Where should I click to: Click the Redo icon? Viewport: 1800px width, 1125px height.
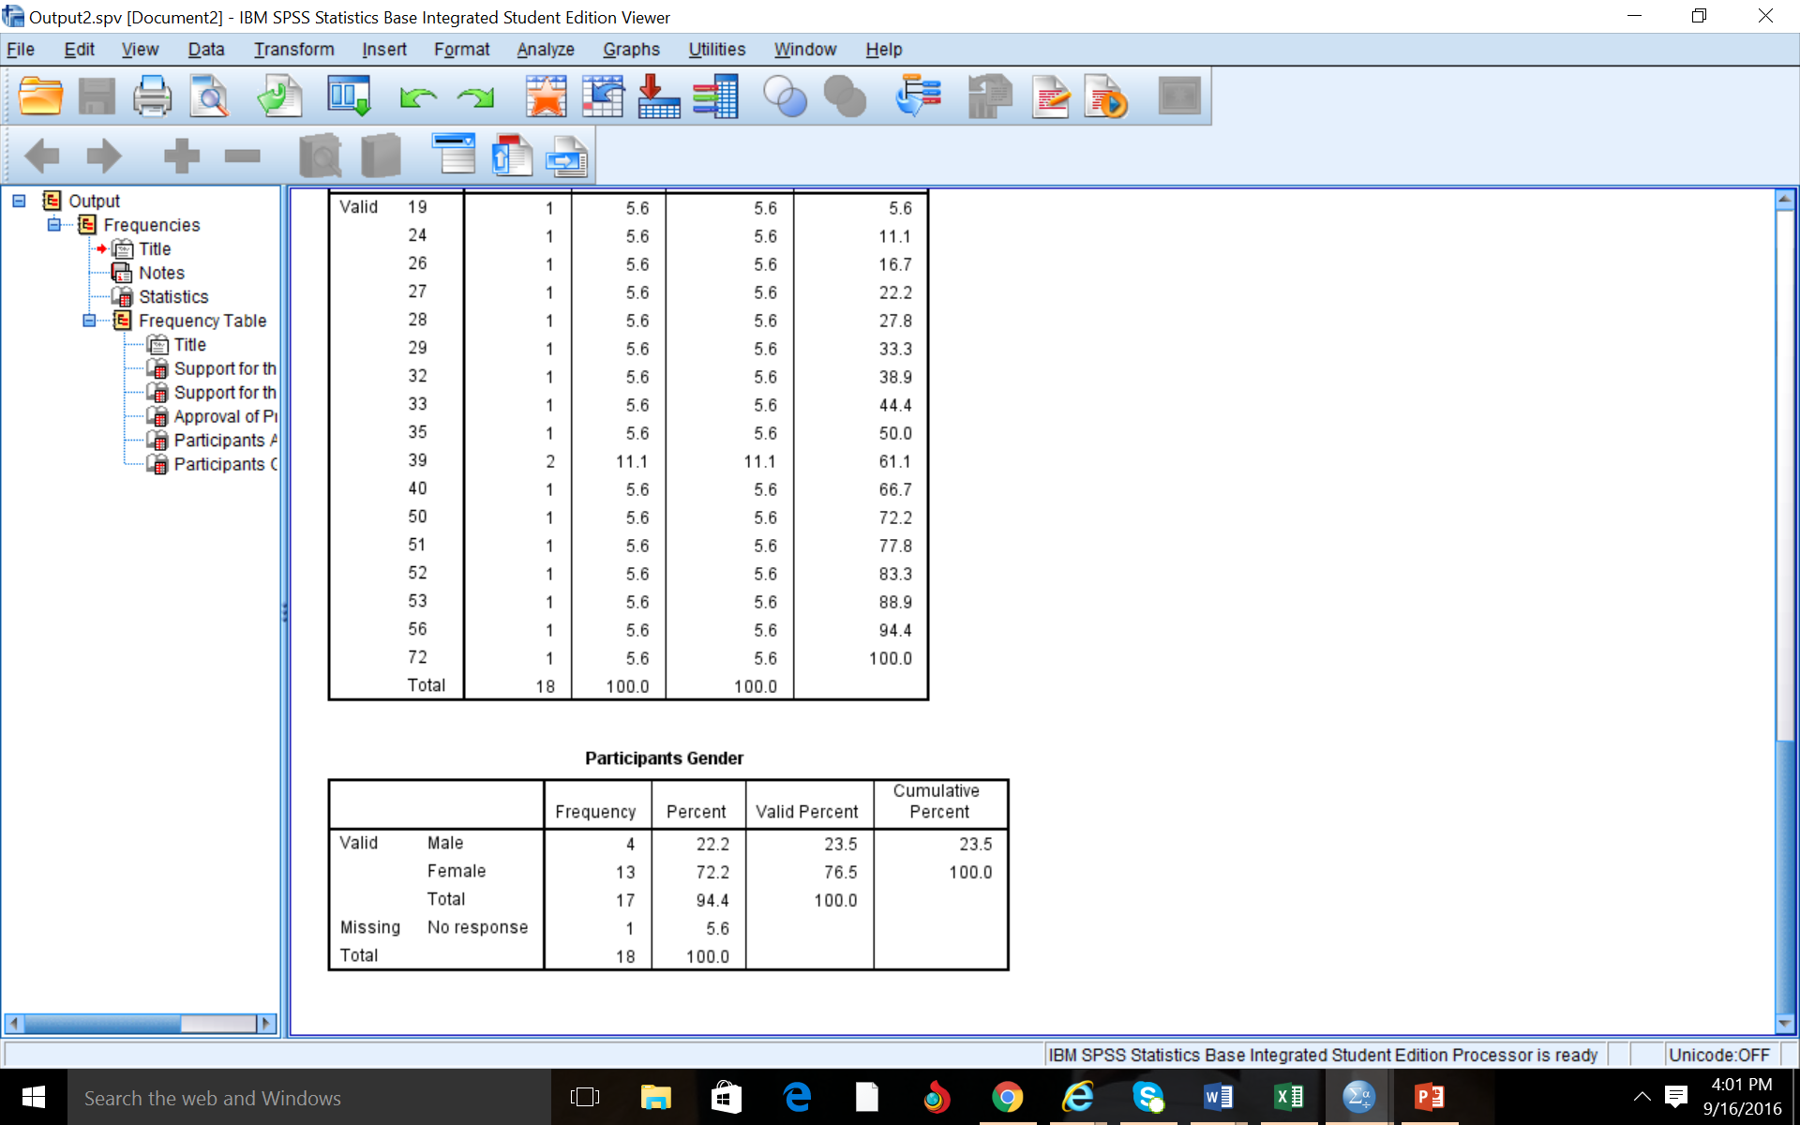coord(477,96)
